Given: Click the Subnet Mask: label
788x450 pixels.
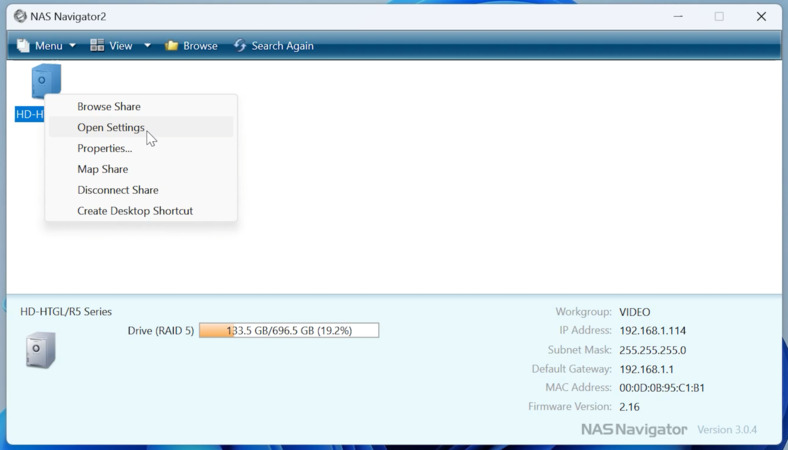Looking at the screenshot, I should coord(579,350).
